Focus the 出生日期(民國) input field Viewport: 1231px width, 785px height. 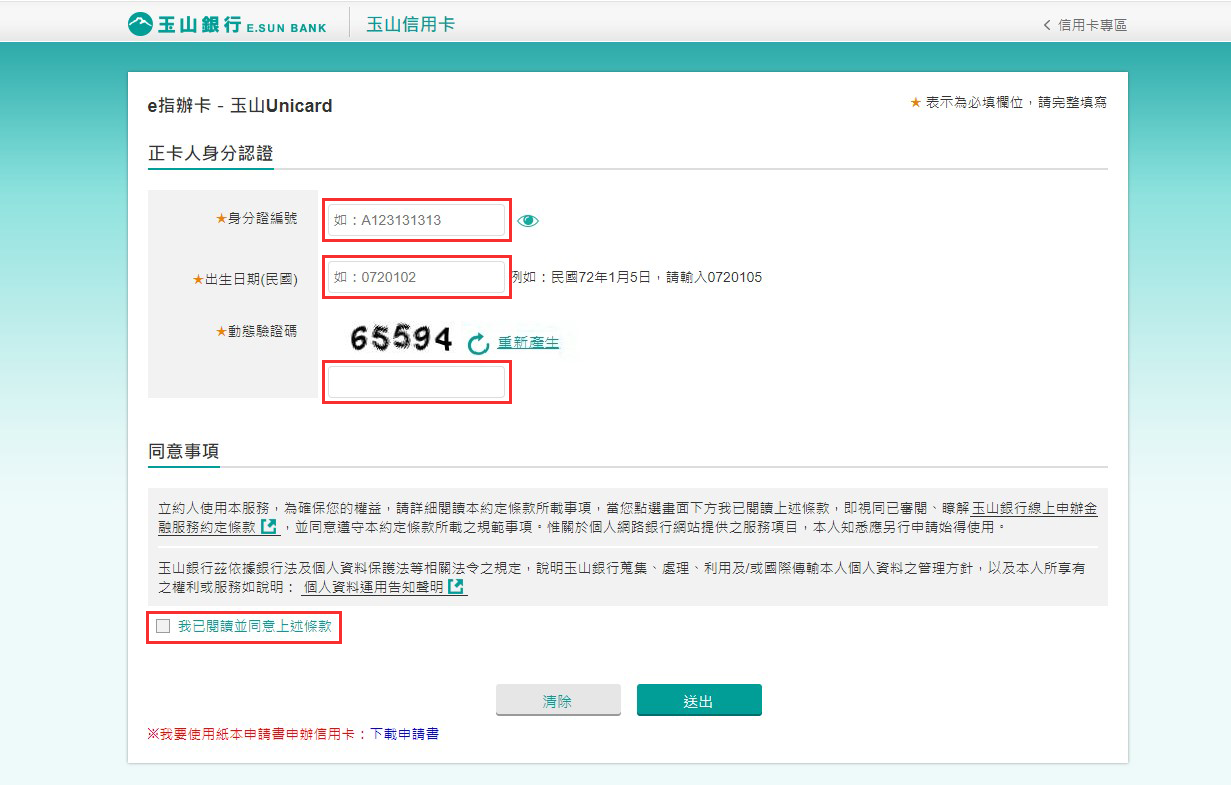point(417,277)
